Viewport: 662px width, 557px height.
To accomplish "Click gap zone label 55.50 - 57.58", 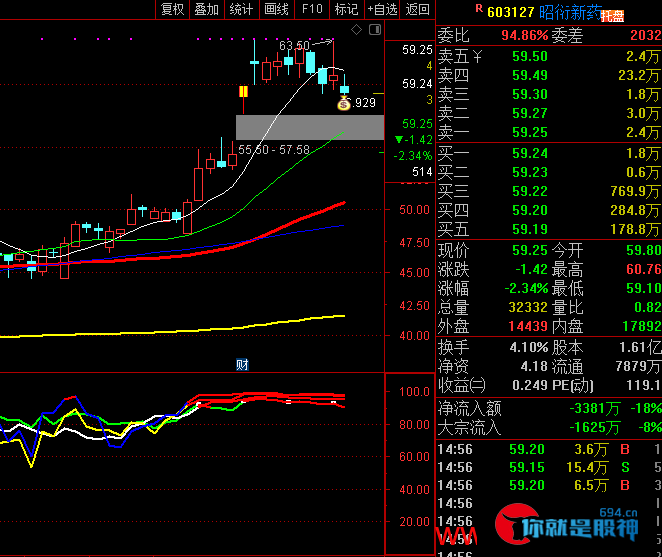I will 274,149.
